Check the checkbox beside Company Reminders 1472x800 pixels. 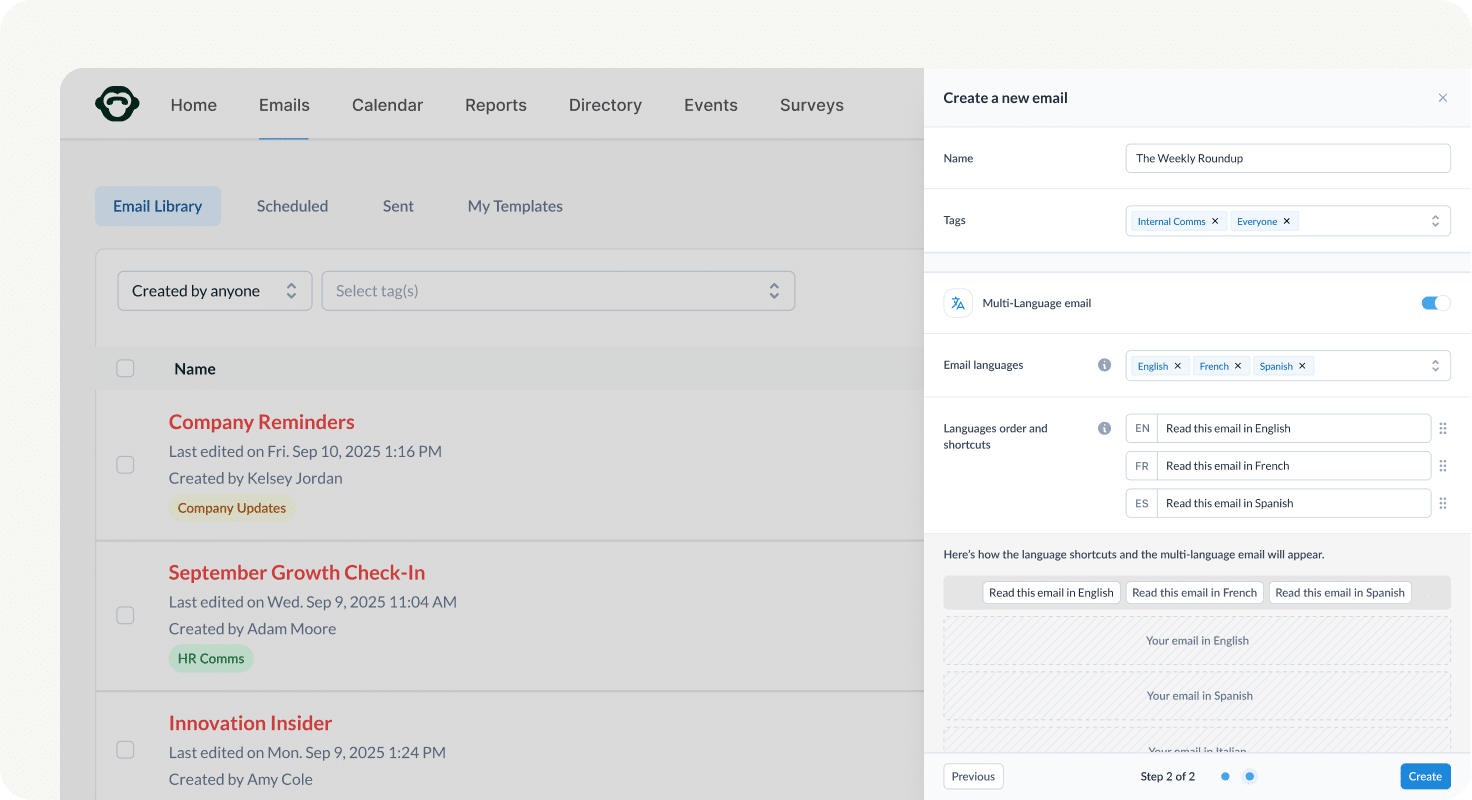coord(125,464)
